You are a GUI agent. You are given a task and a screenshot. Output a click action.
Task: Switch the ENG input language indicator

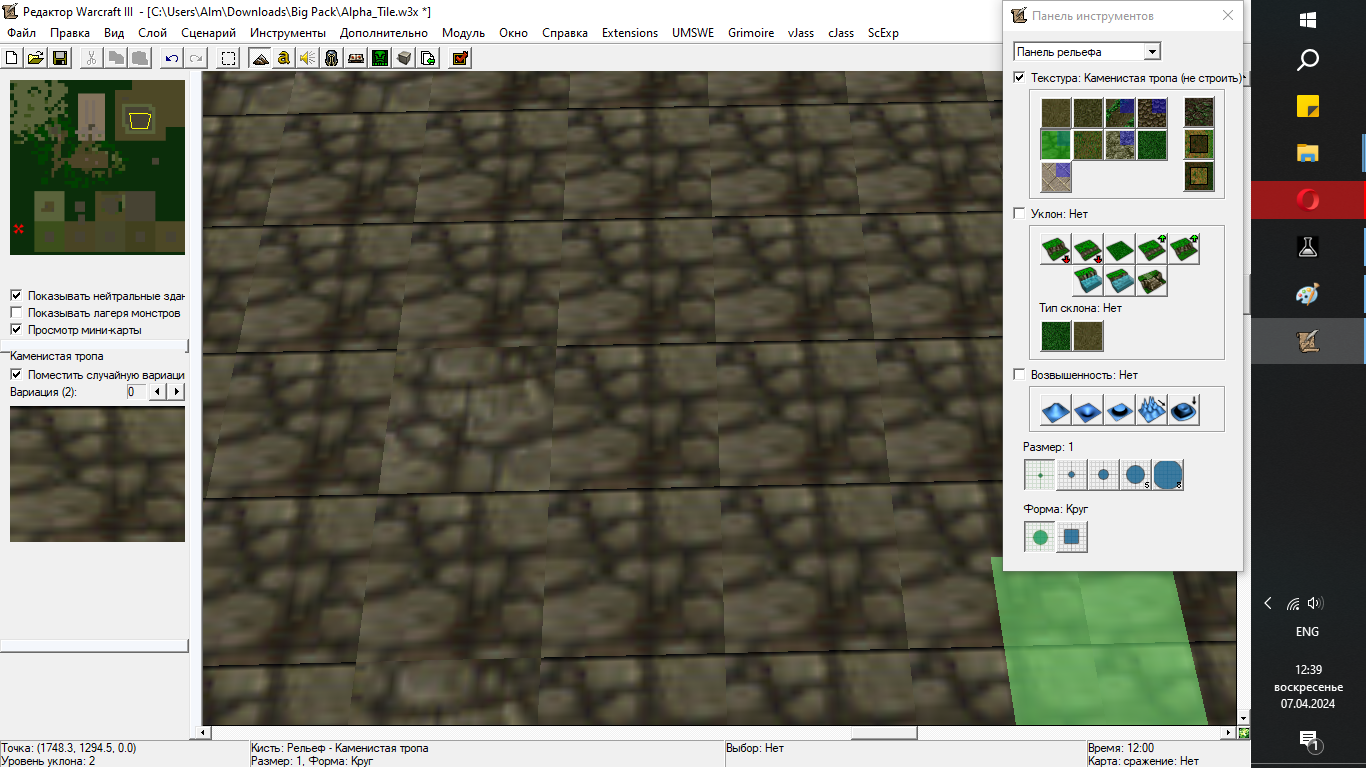1307,632
